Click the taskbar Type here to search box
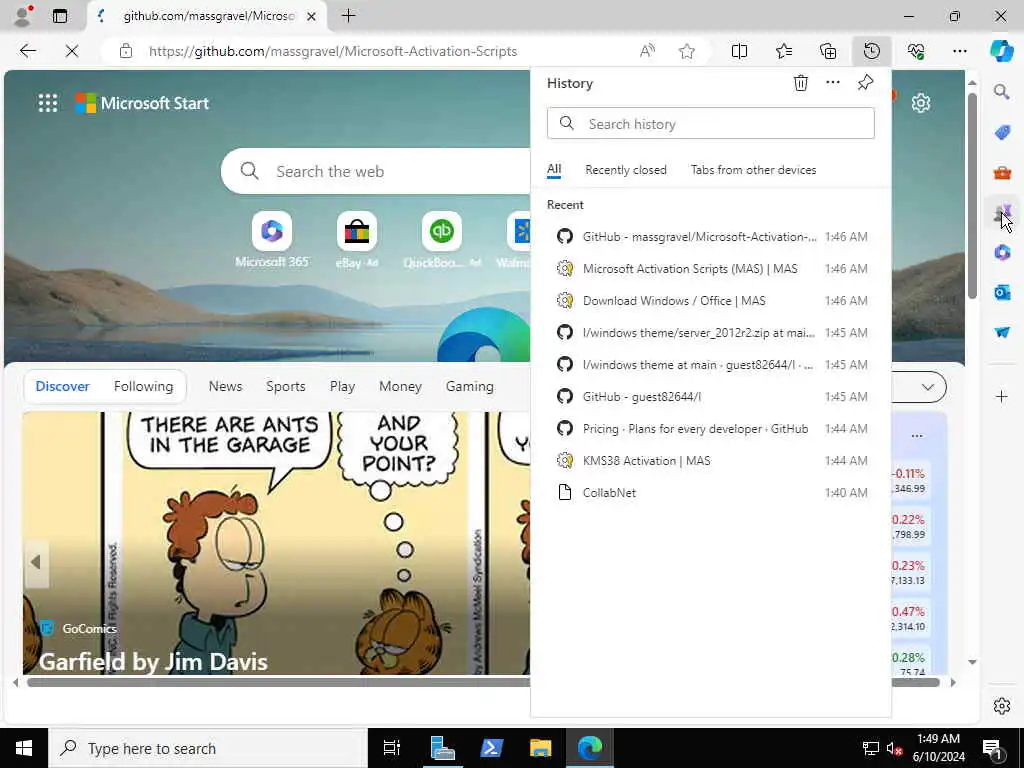 click(x=208, y=748)
